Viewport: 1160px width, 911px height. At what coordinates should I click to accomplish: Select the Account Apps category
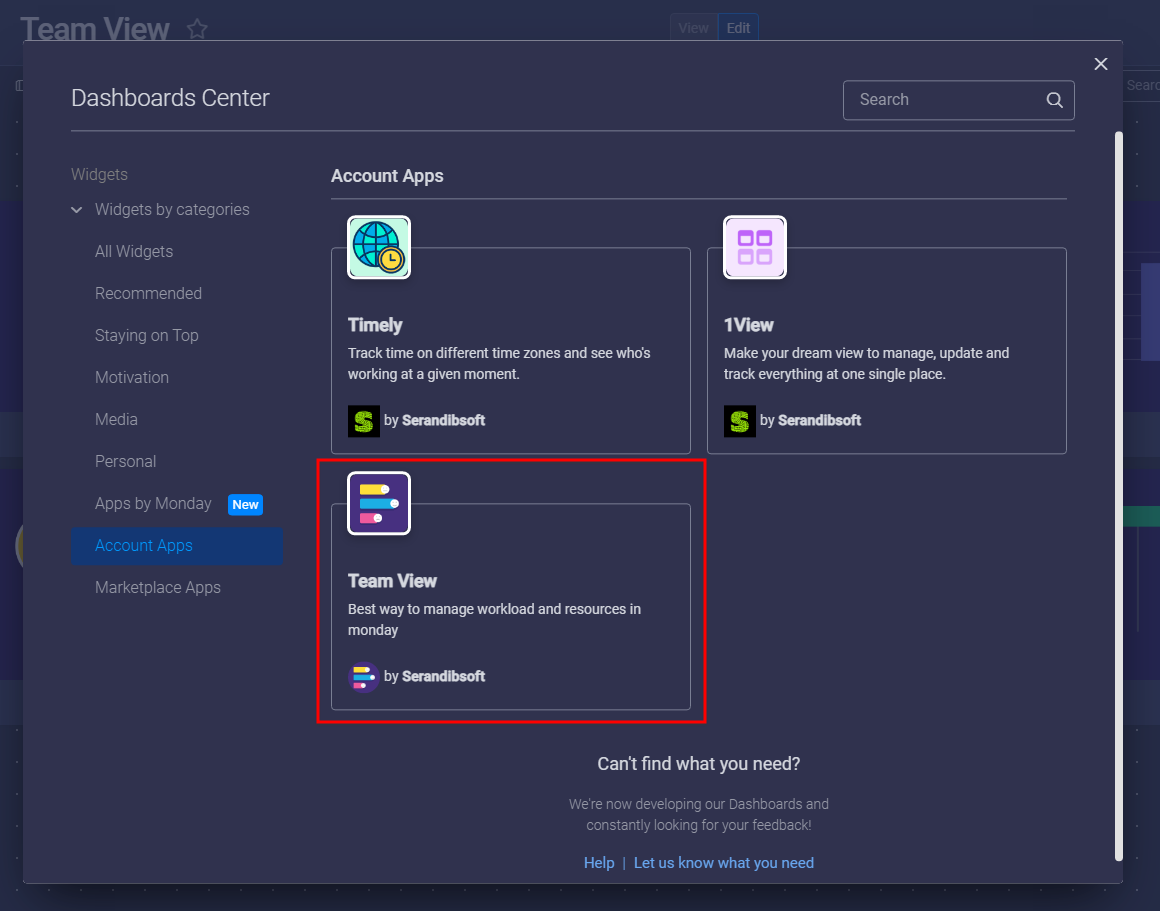click(177, 546)
